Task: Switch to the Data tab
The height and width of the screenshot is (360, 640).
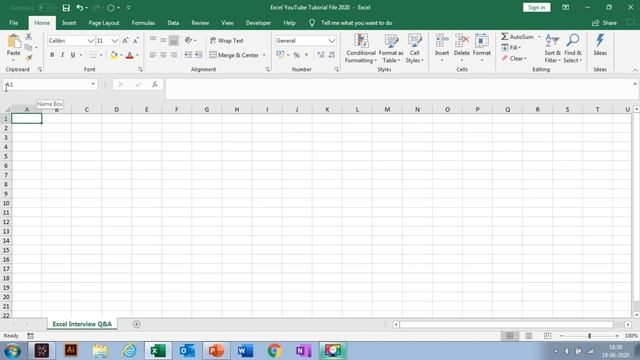Action: (173, 23)
